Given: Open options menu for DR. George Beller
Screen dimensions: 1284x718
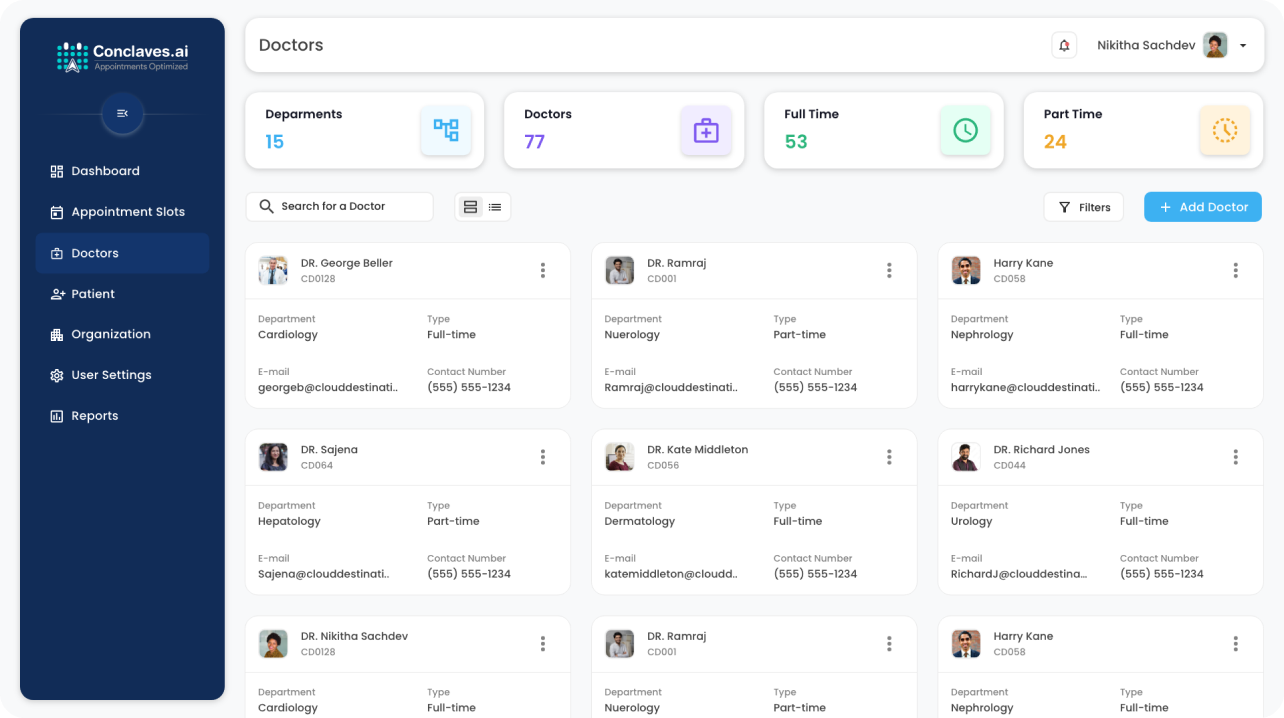Looking at the screenshot, I should click(x=543, y=270).
